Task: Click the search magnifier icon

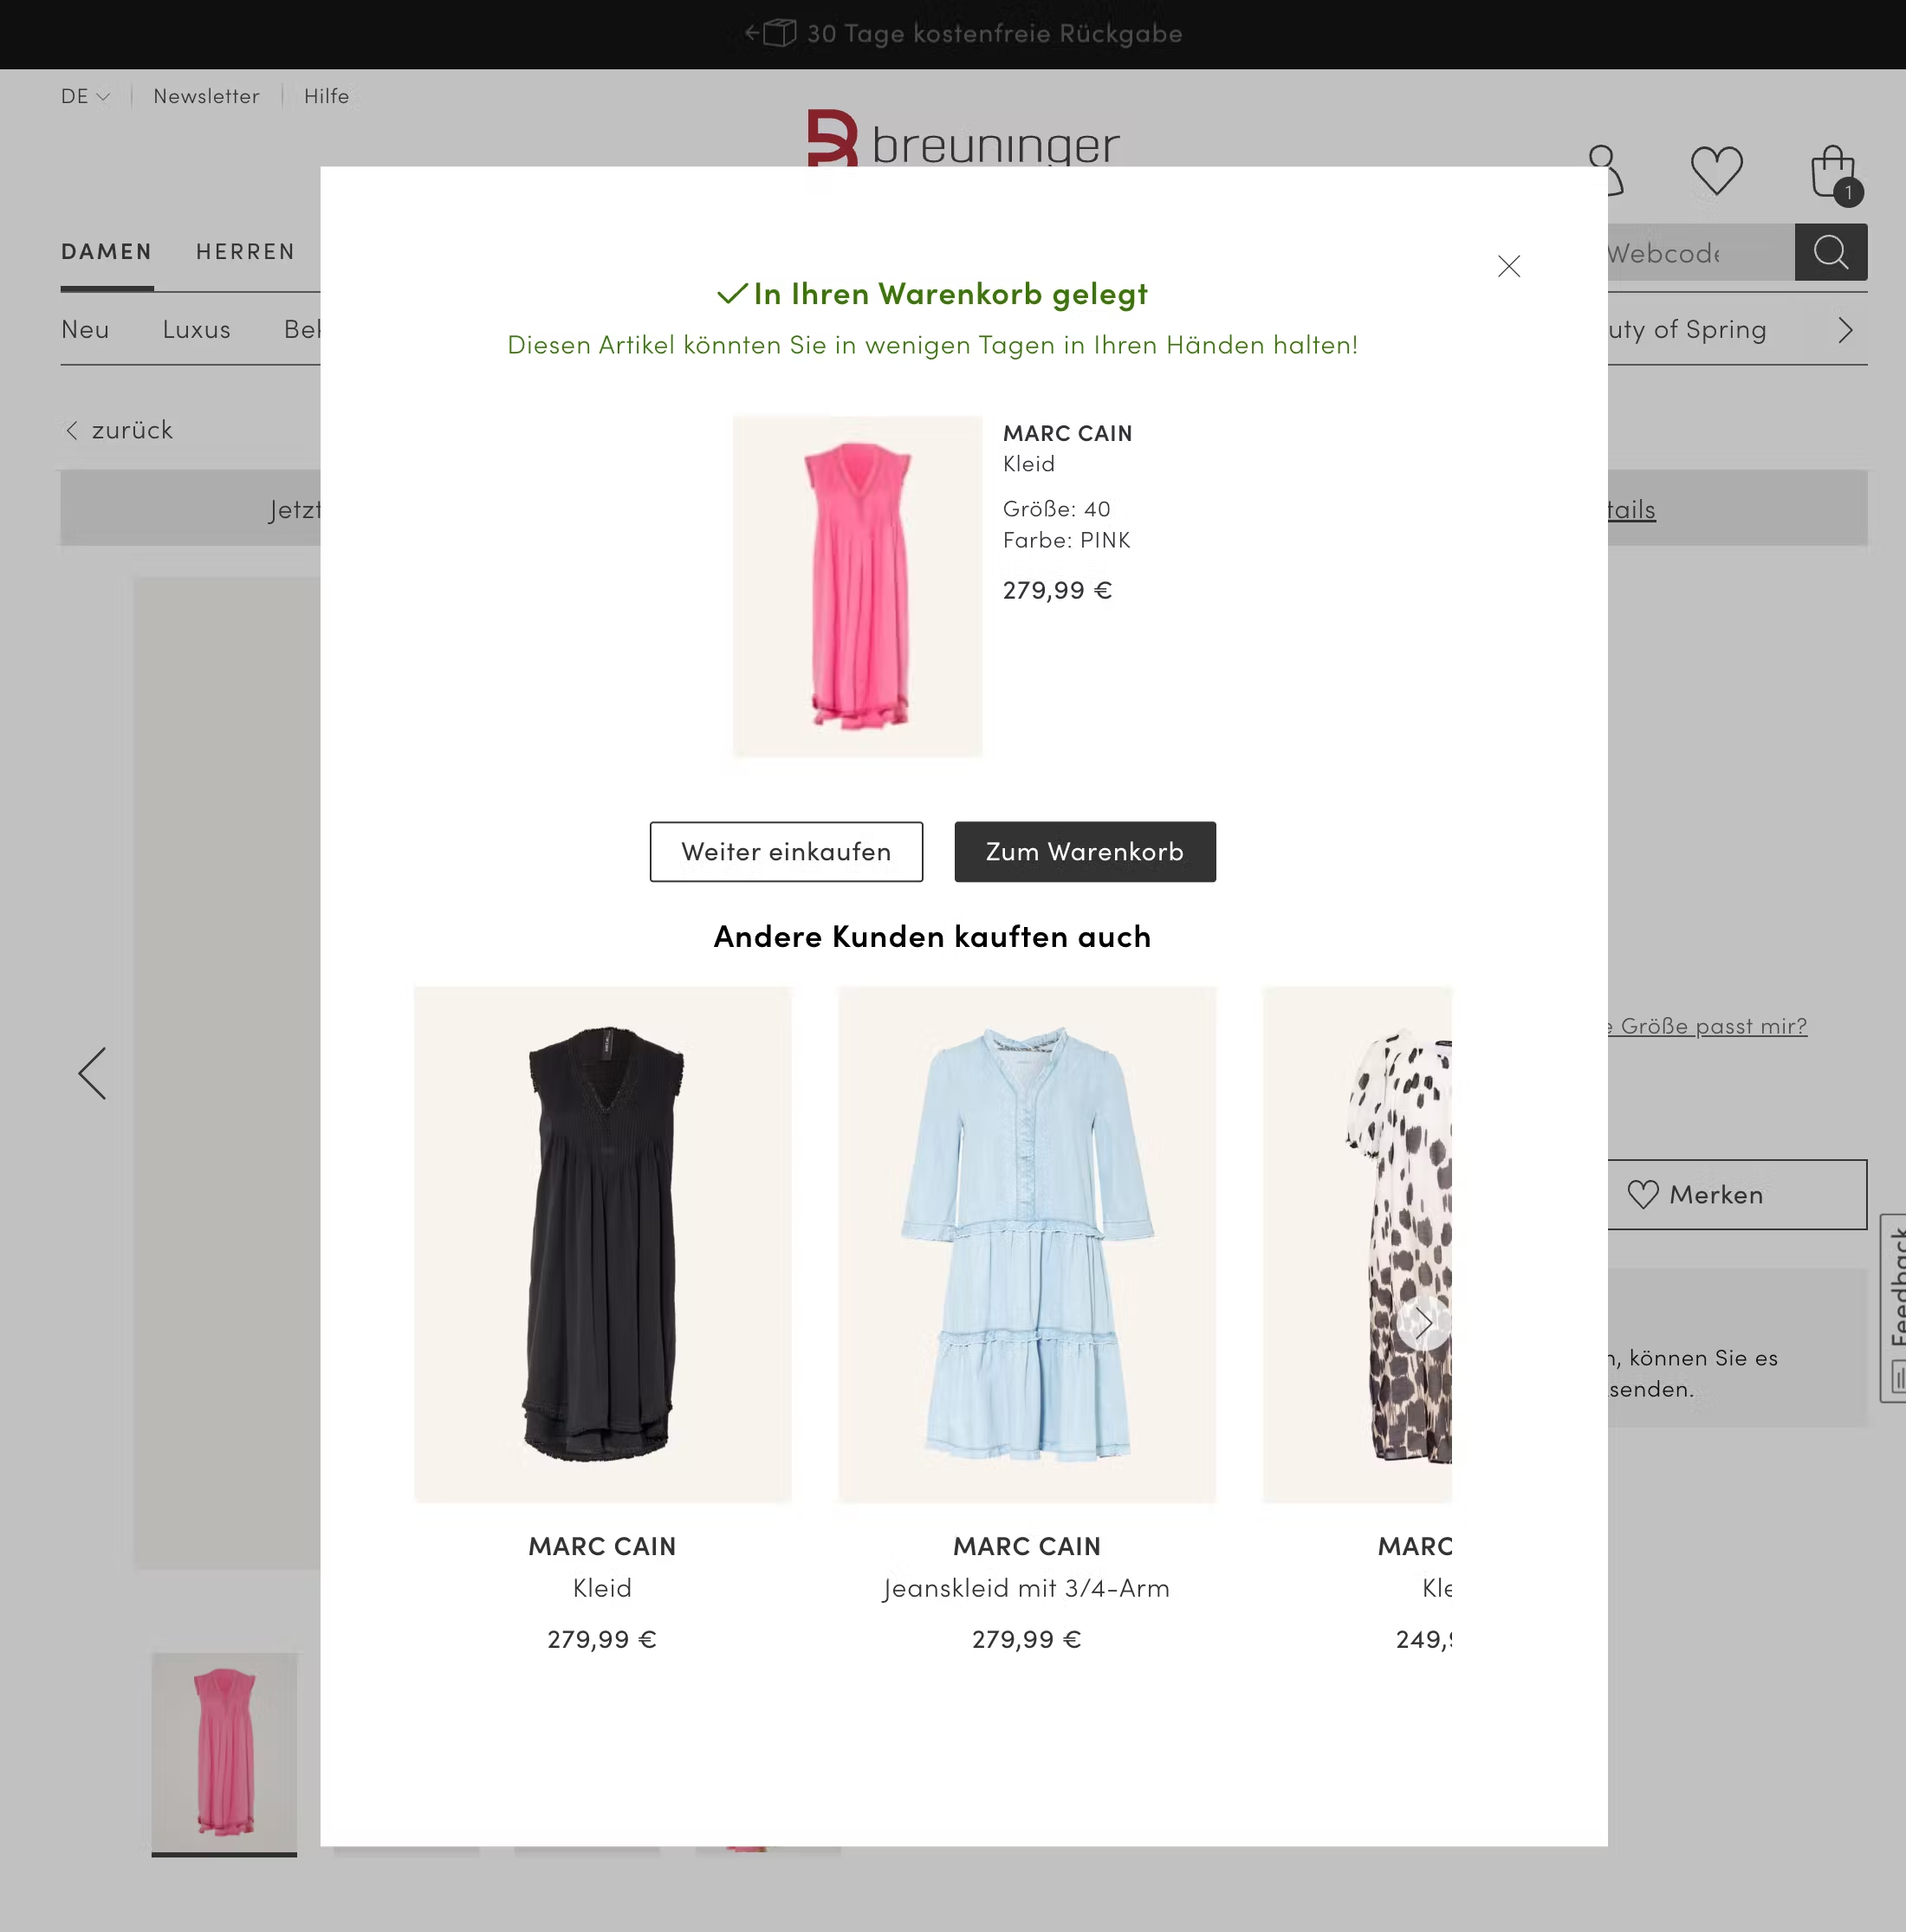Action: pos(1831,252)
